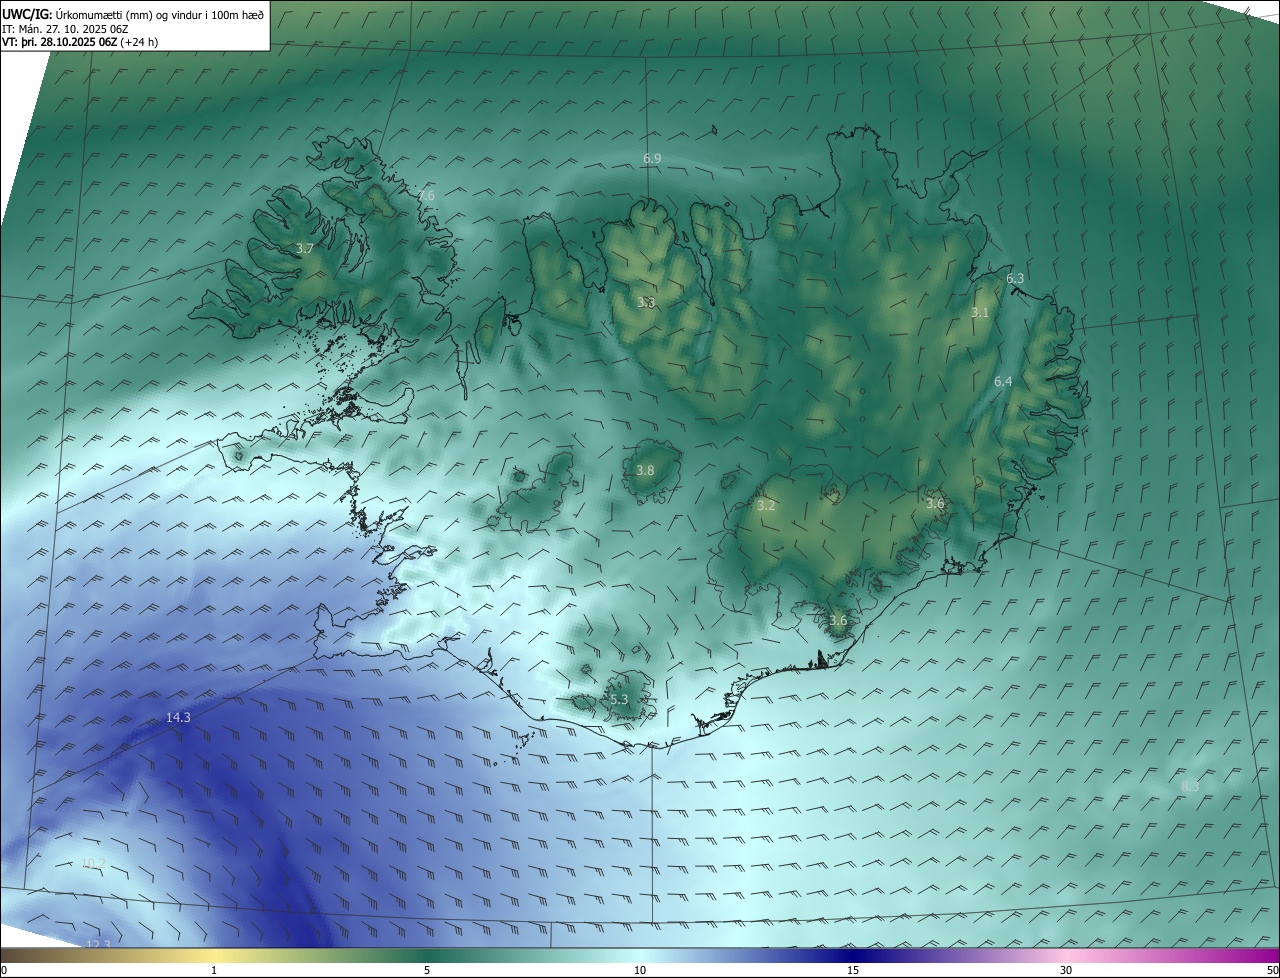Select the 10 tick on color legend
The image size is (1280, 978).
(640, 970)
